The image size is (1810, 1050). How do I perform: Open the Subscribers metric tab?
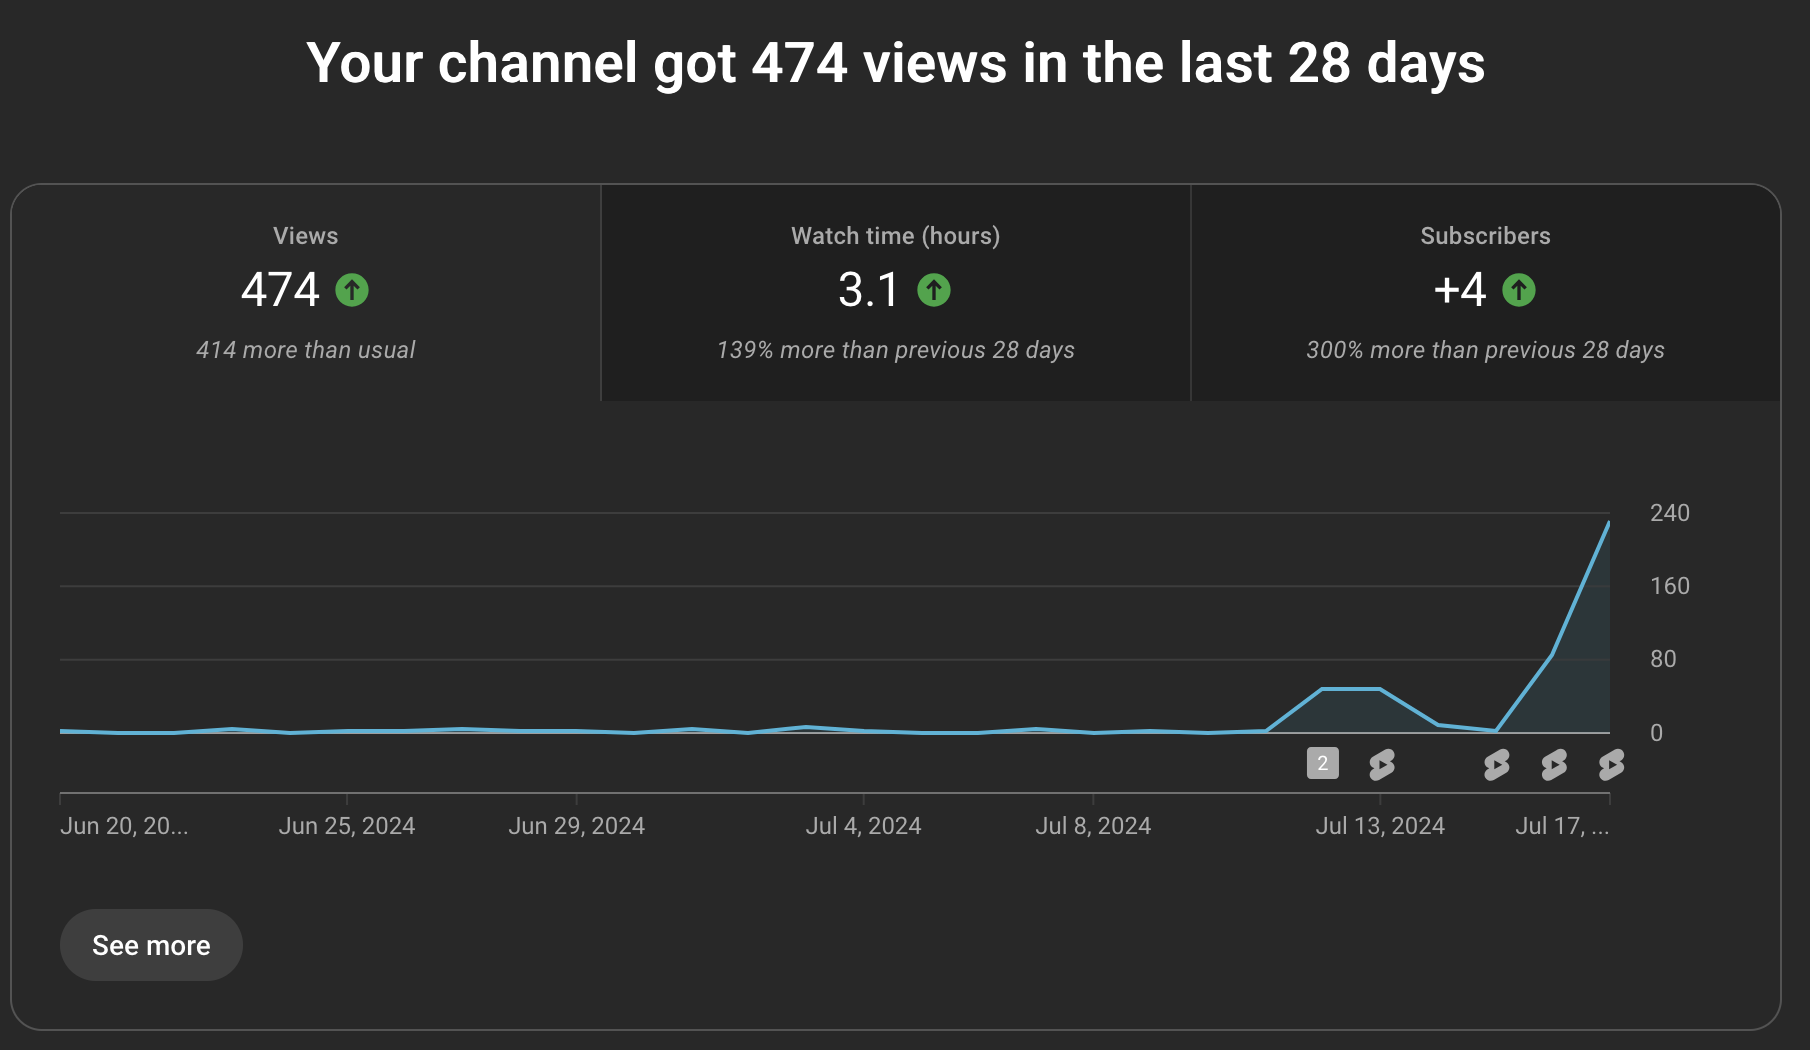1486,293
